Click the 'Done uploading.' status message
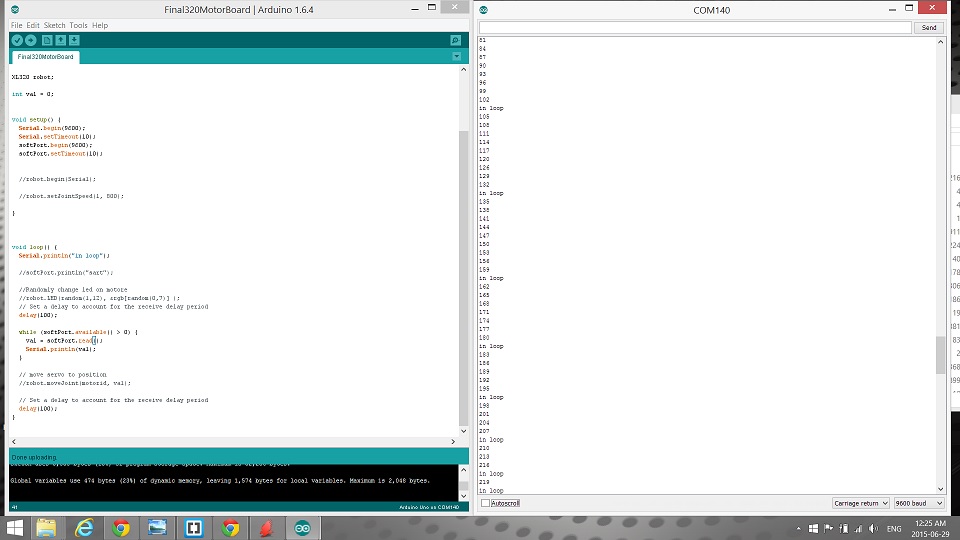Image resolution: width=960 pixels, height=540 pixels. pos(34,457)
